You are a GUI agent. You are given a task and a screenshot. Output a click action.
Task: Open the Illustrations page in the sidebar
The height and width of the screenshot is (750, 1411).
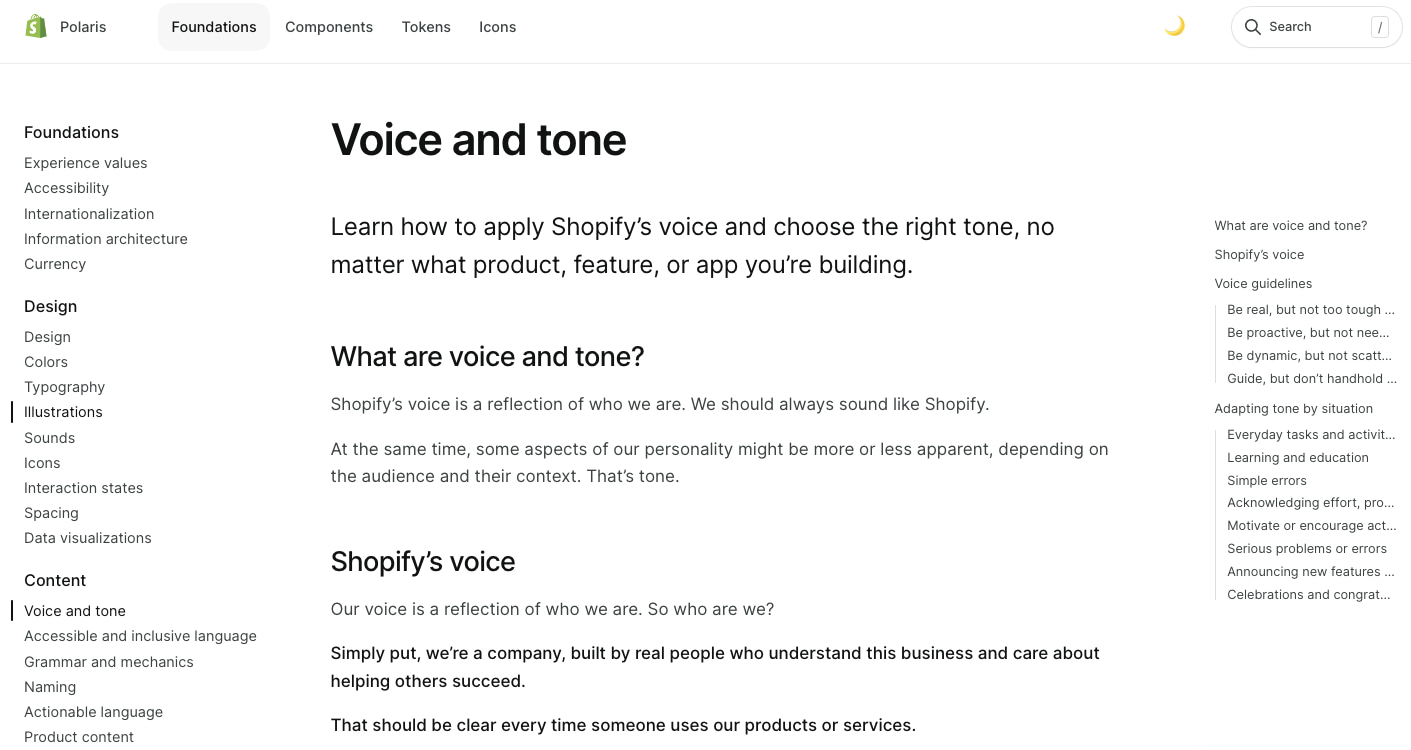63,412
